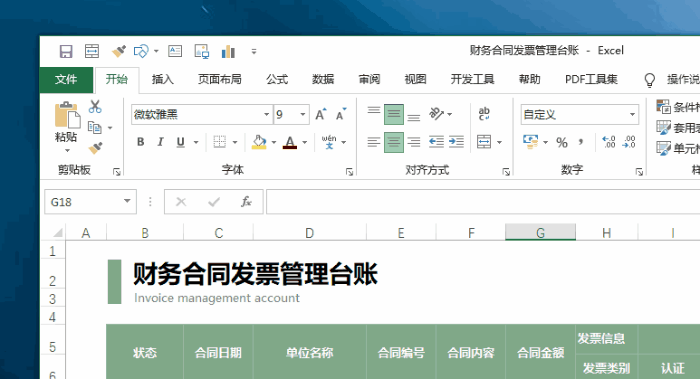Click the lightbulb tell-me icon
The image size is (700, 379).
click(x=650, y=80)
